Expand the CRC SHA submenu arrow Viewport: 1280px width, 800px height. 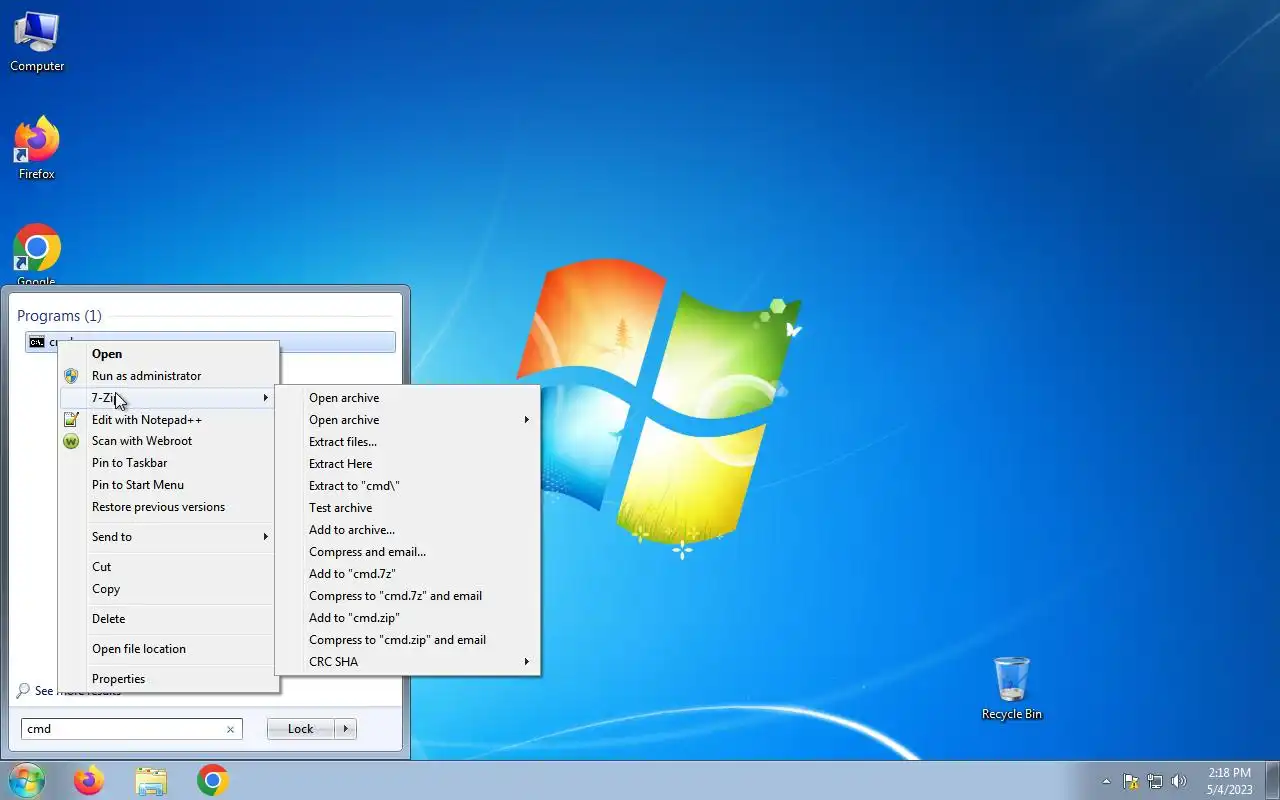tap(527, 662)
